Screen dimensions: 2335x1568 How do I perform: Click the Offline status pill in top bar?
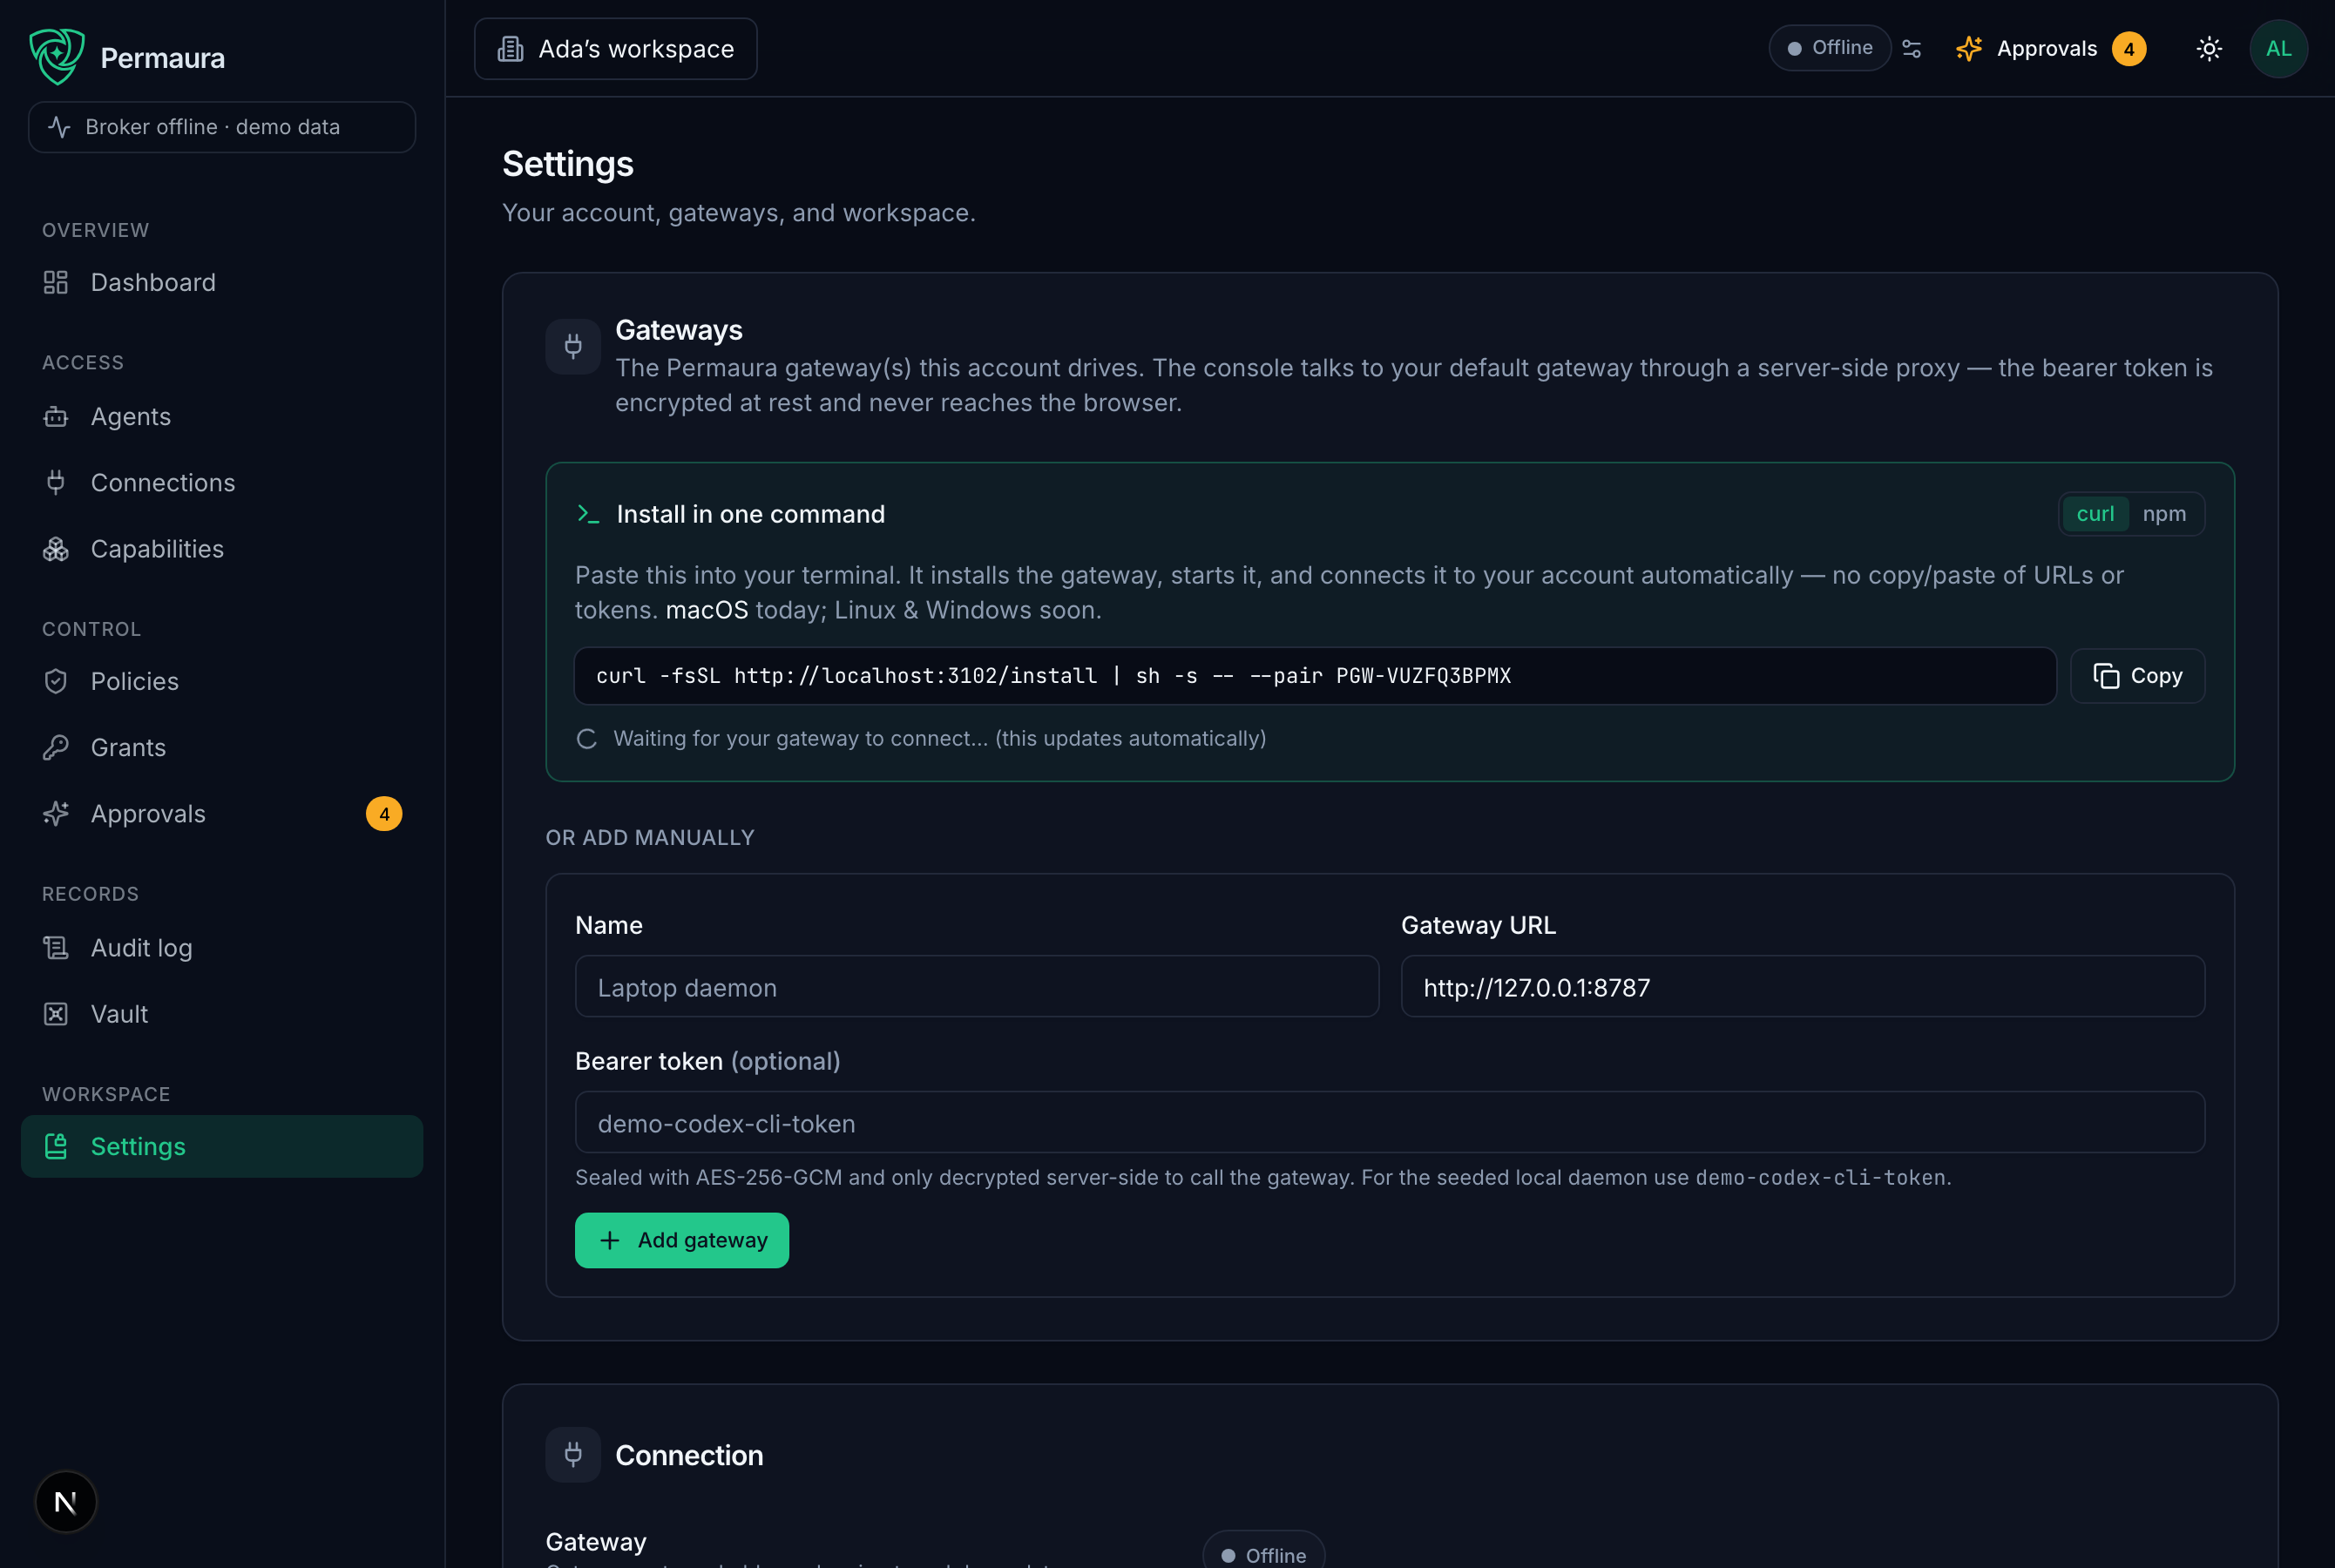[x=1829, y=48]
